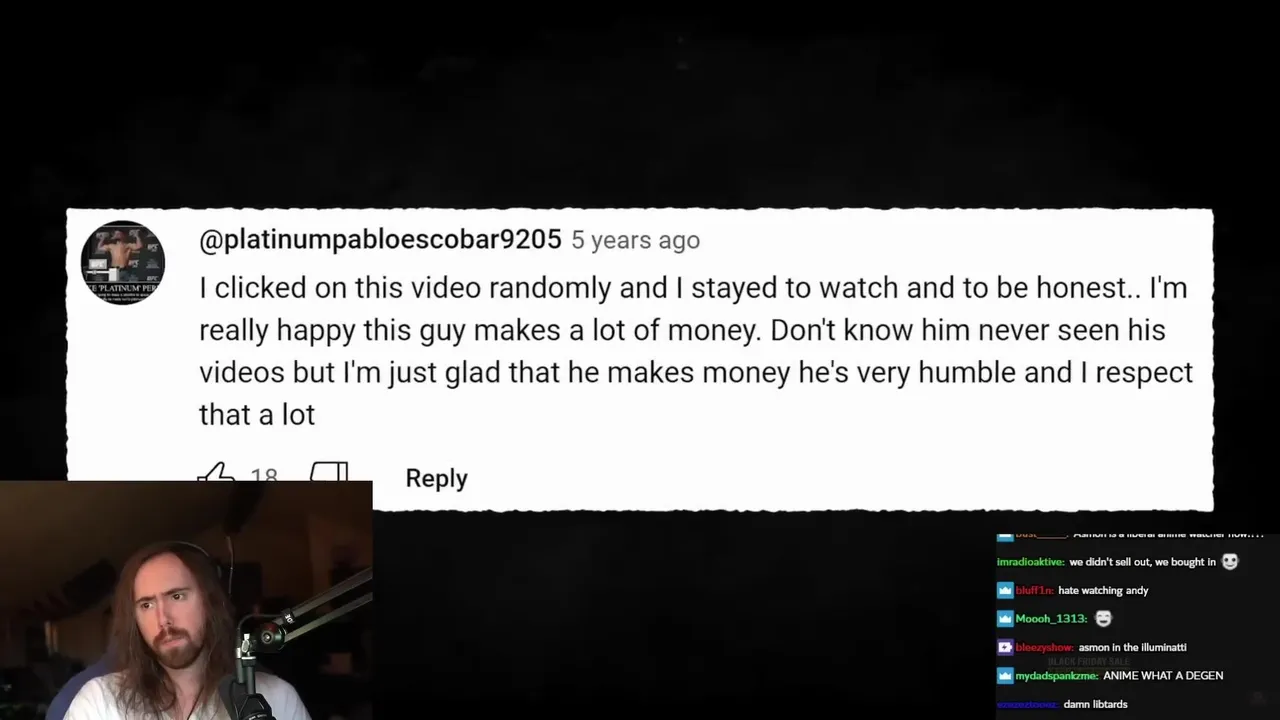This screenshot has height=720, width=1280.
Task: Select the imradioaktive chat username
Action: coord(1031,562)
